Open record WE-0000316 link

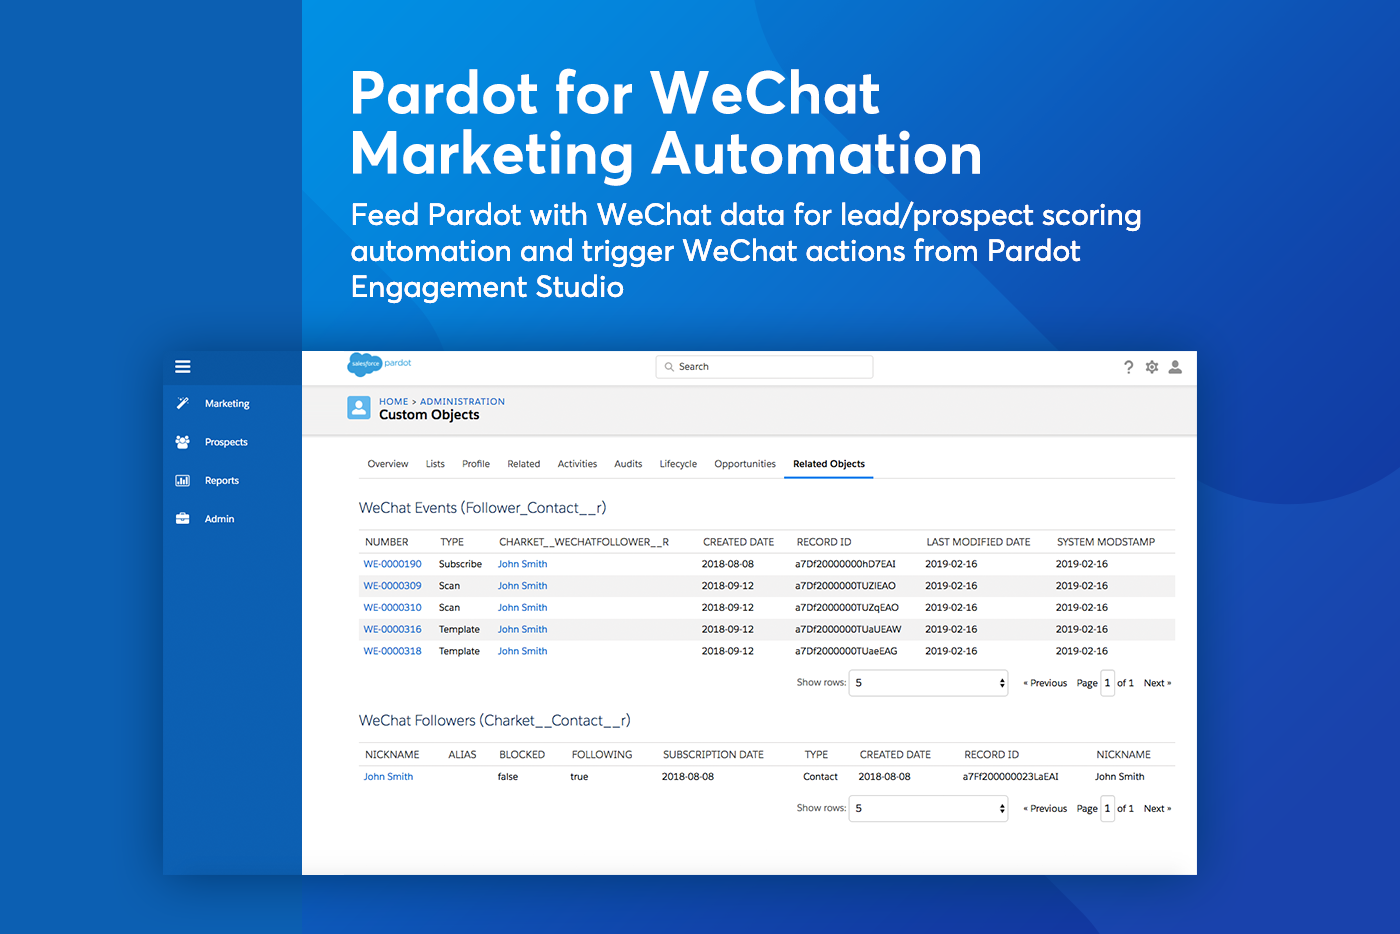click(392, 630)
